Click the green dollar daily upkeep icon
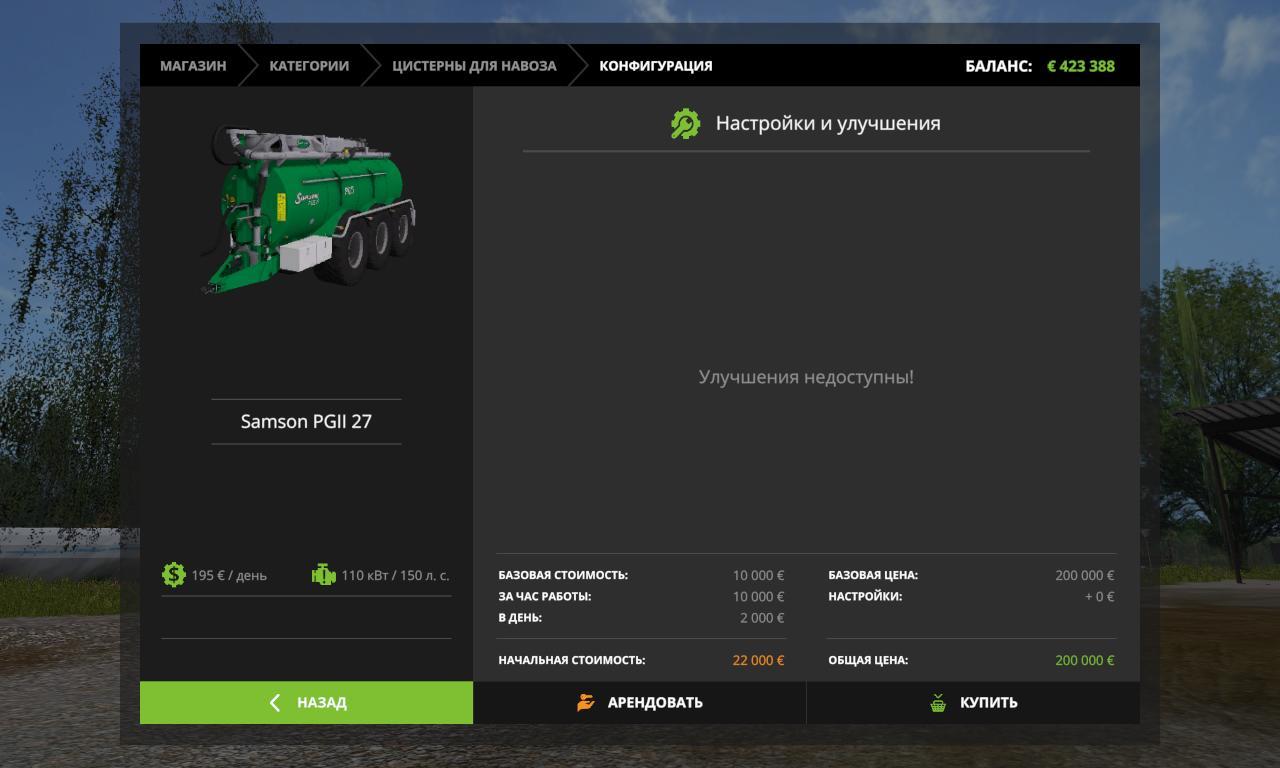1280x768 pixels. click(x=174, y=575)
